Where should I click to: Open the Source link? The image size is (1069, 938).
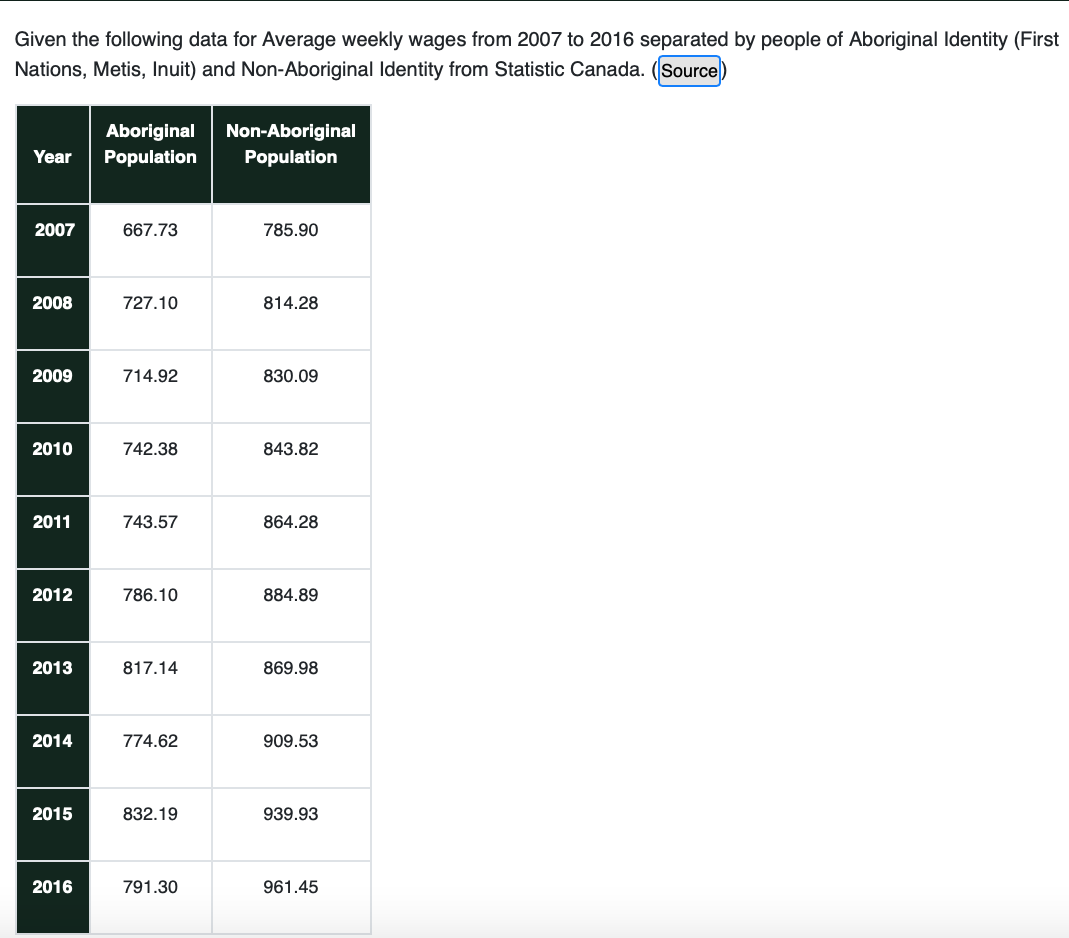pos(689,70)
